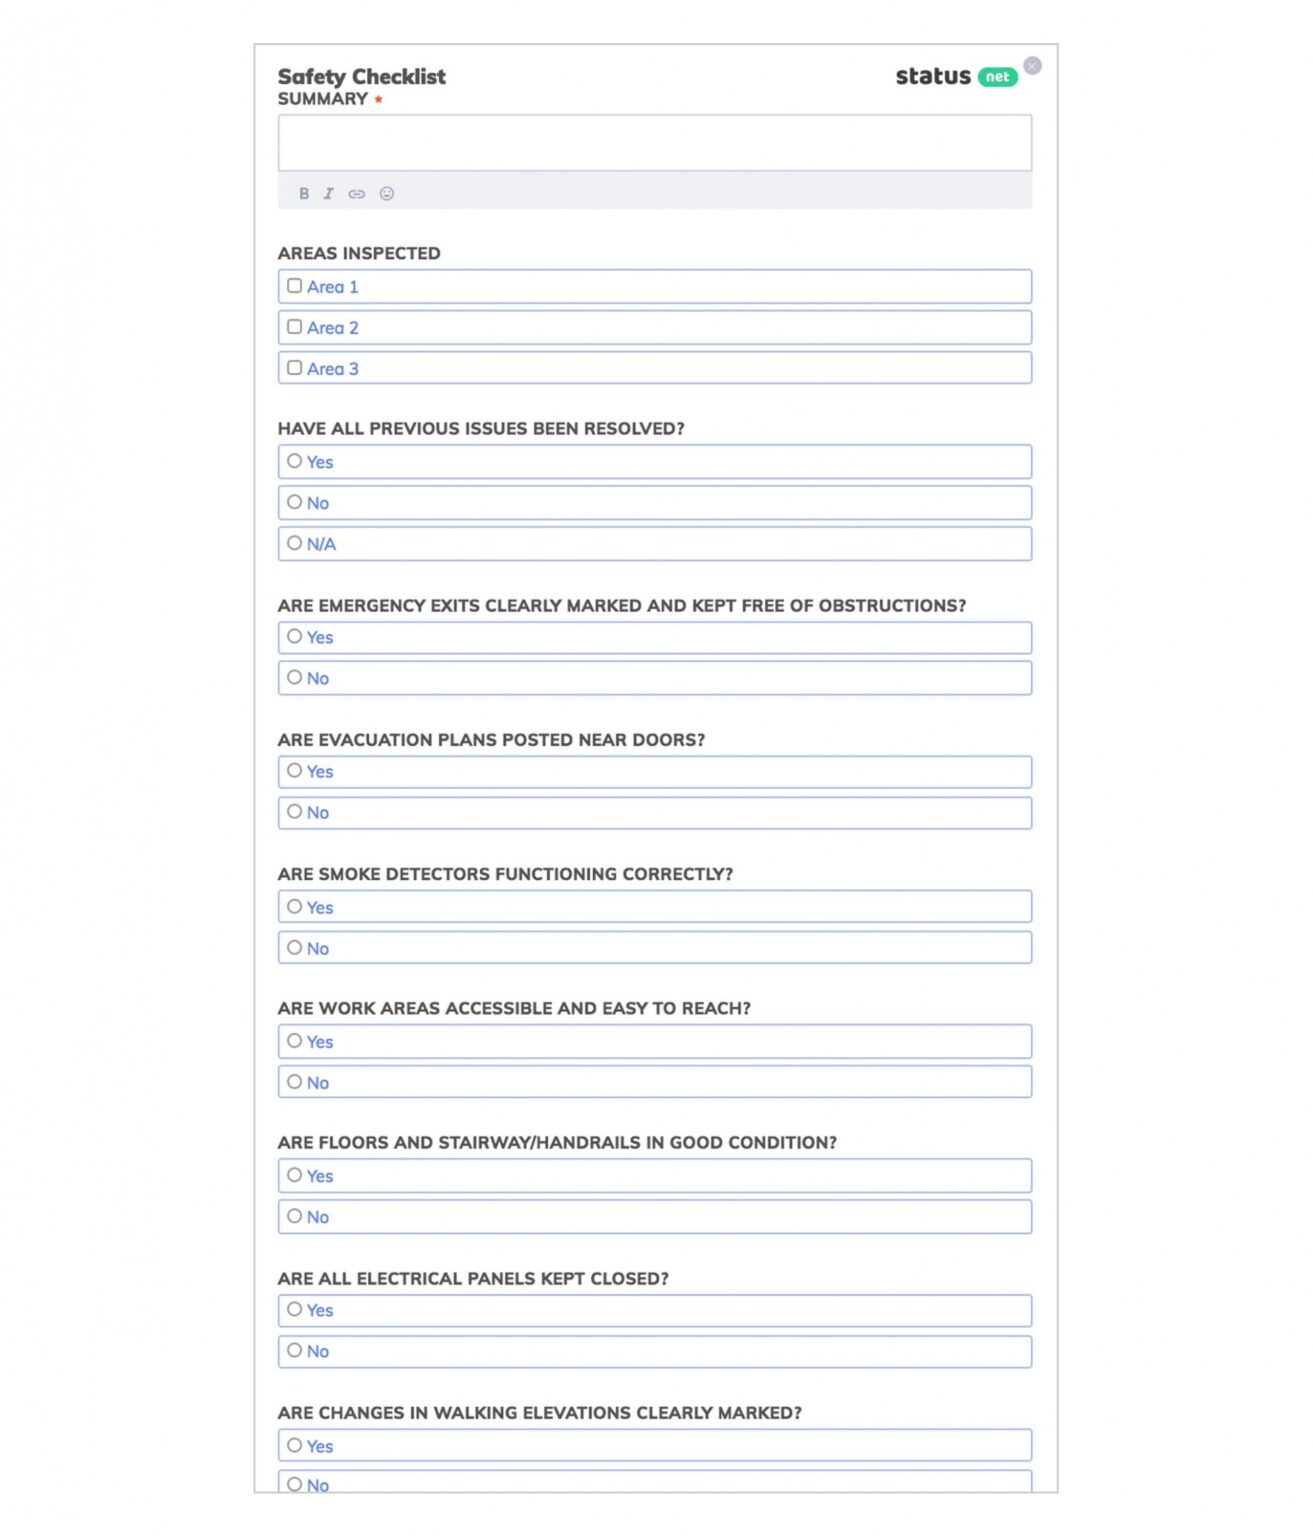Select Yes for floors and handrails condition

coord(294,1175)
